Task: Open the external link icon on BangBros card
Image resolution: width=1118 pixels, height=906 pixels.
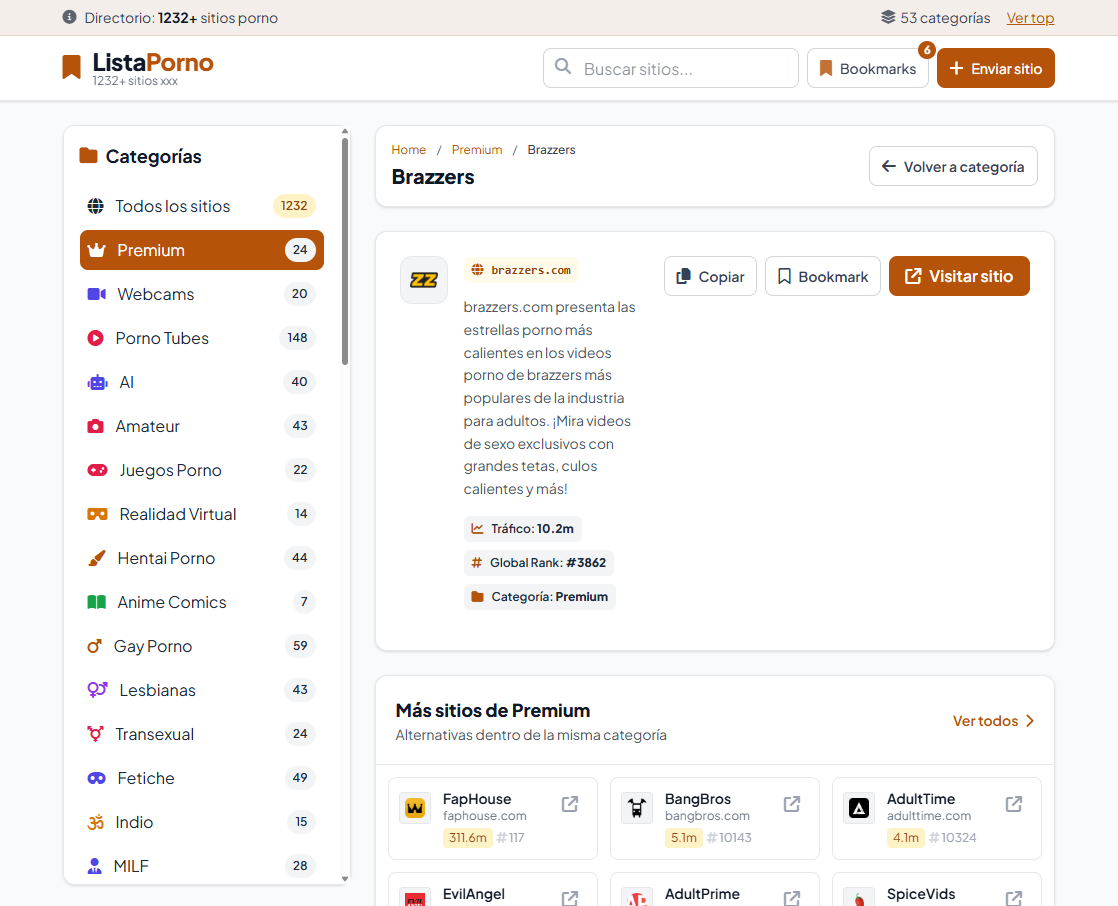Action: tap(792, 804)
